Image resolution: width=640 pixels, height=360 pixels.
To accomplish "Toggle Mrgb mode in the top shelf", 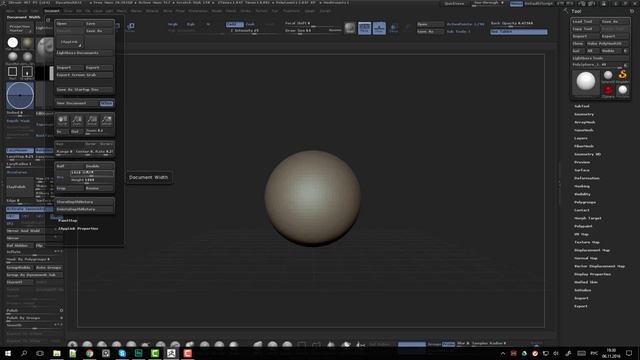I will point(173,24).
